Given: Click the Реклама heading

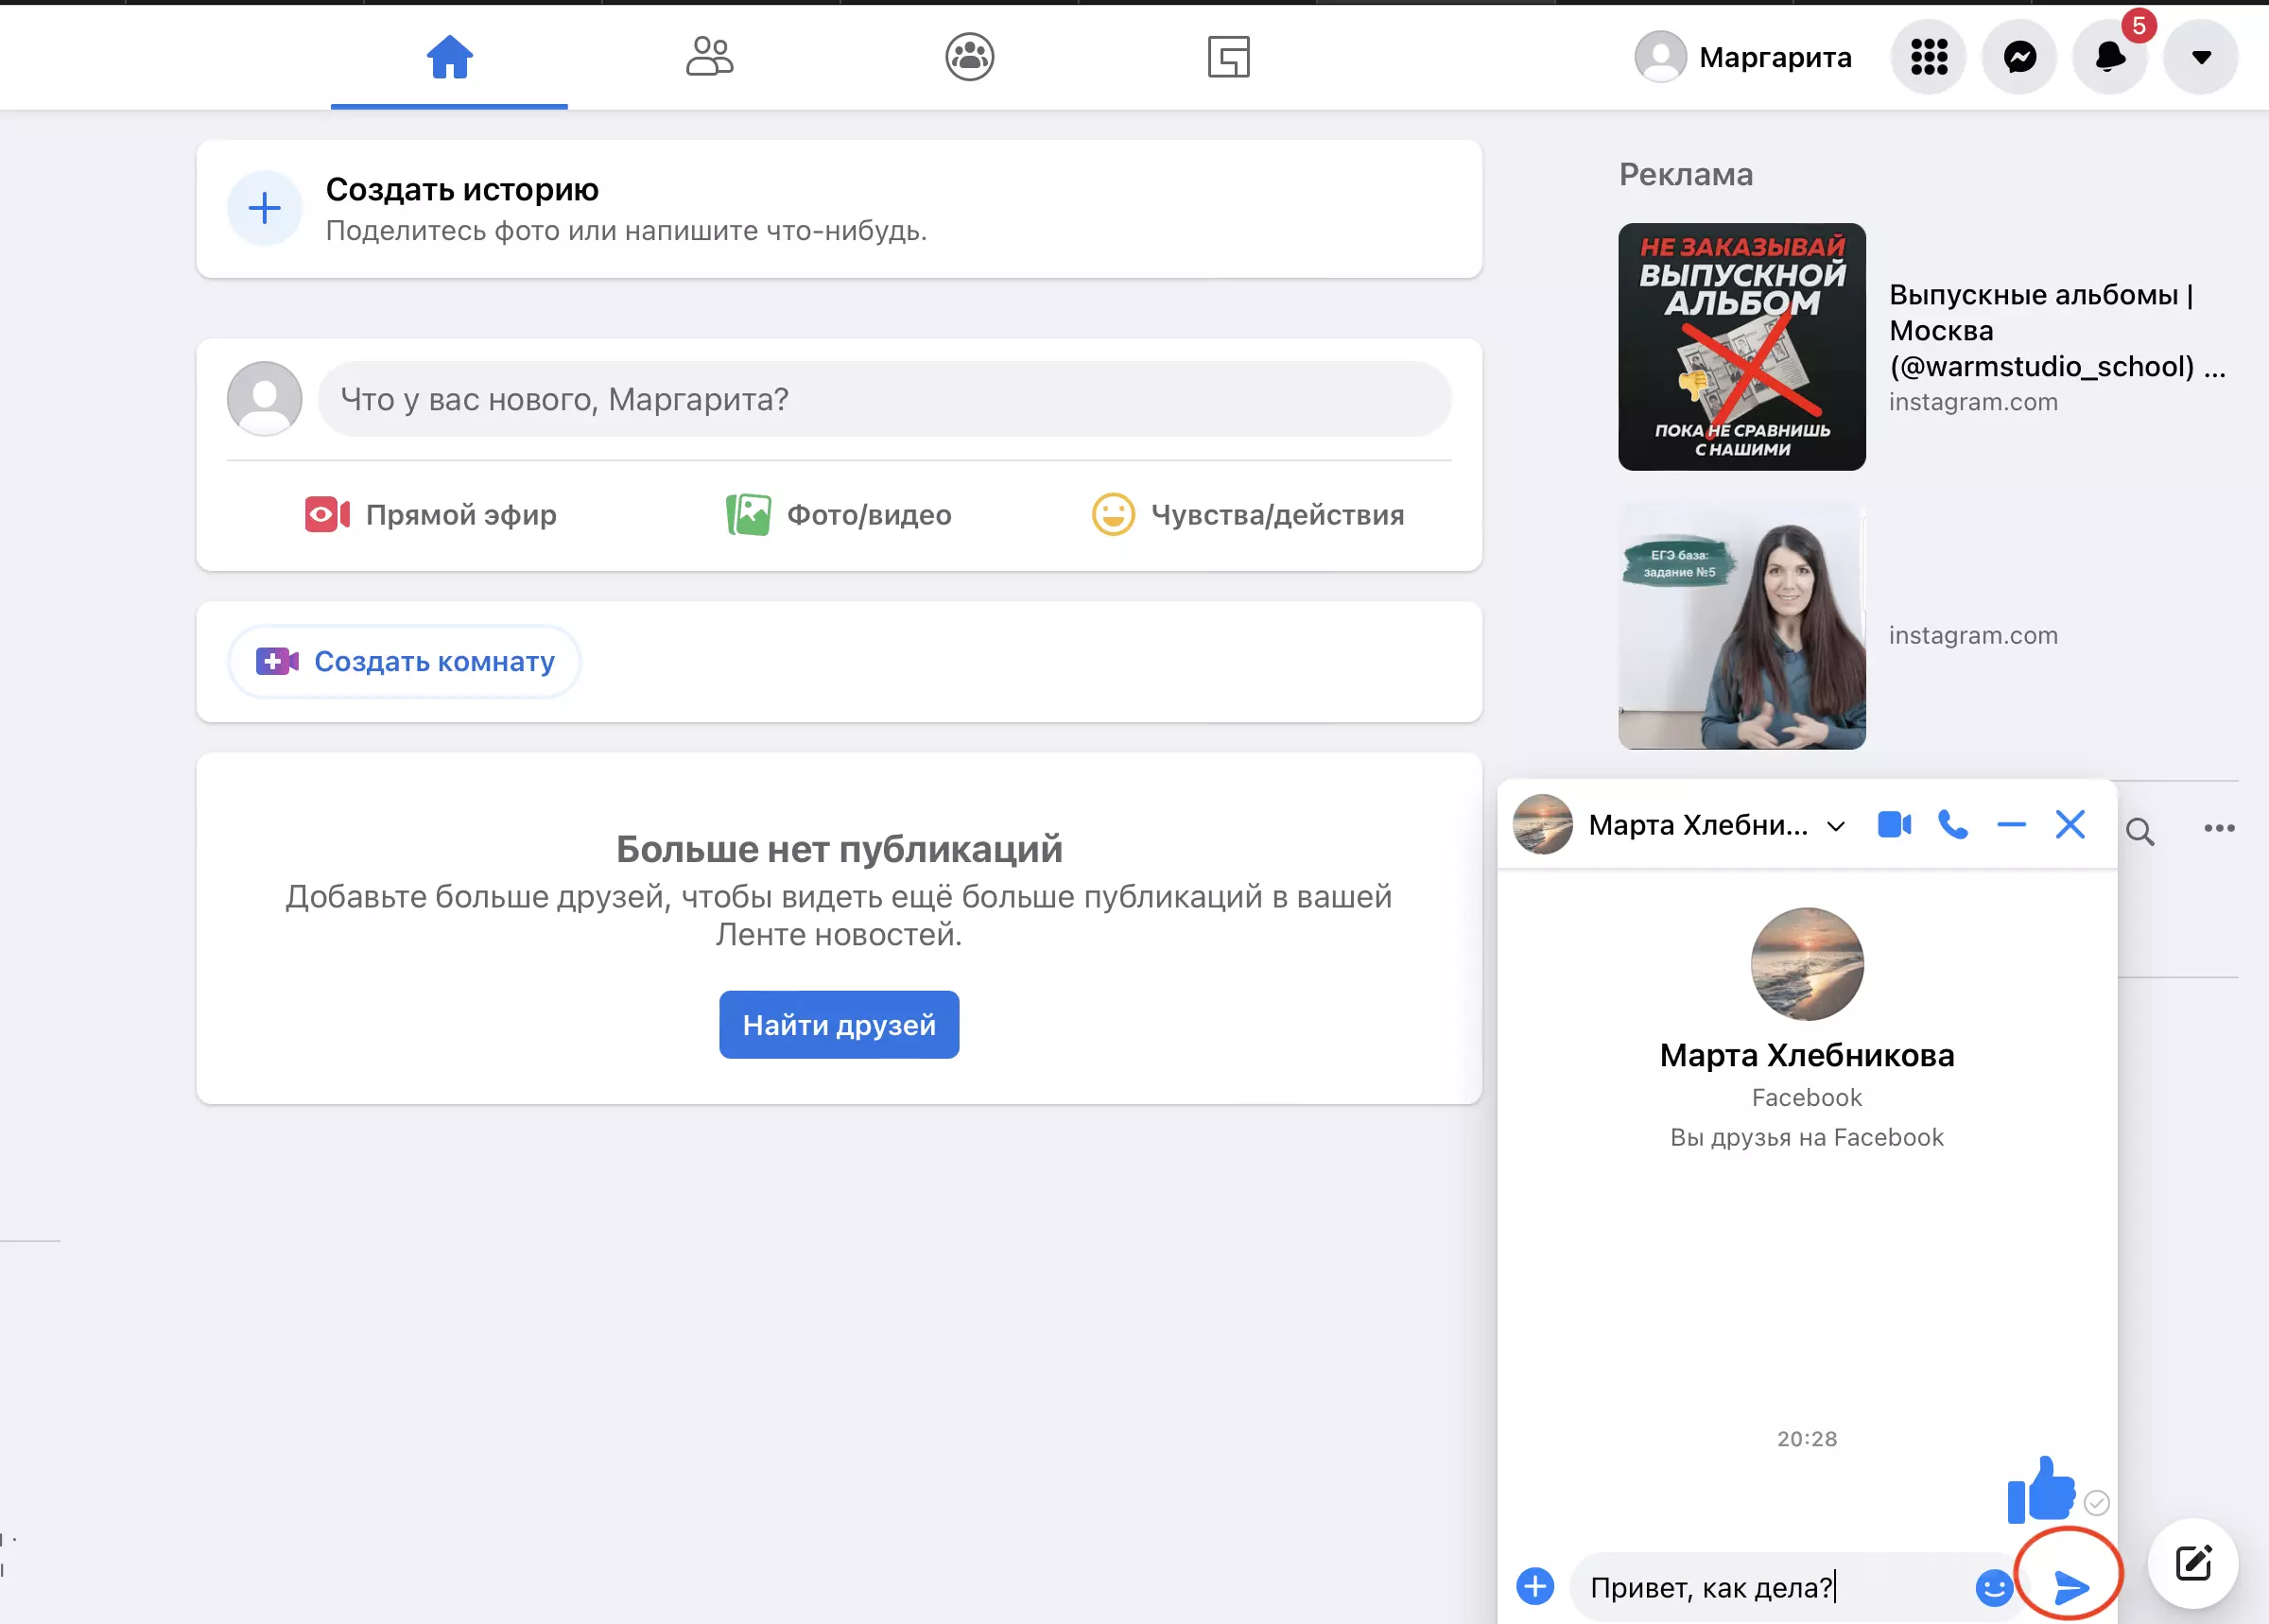Looking at the screenshot, I should click(x=1686, y=174).
